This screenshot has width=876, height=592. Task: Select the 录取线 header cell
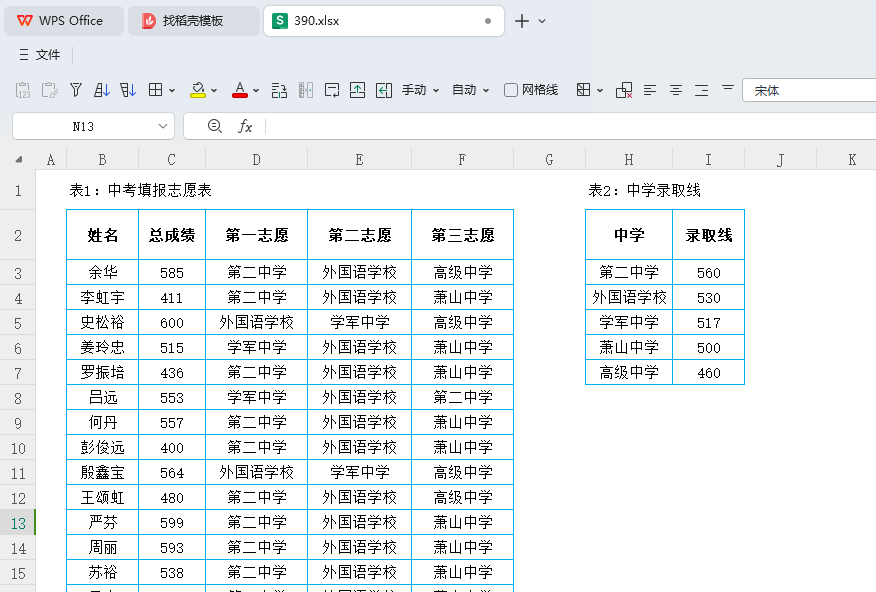point(708,235)
